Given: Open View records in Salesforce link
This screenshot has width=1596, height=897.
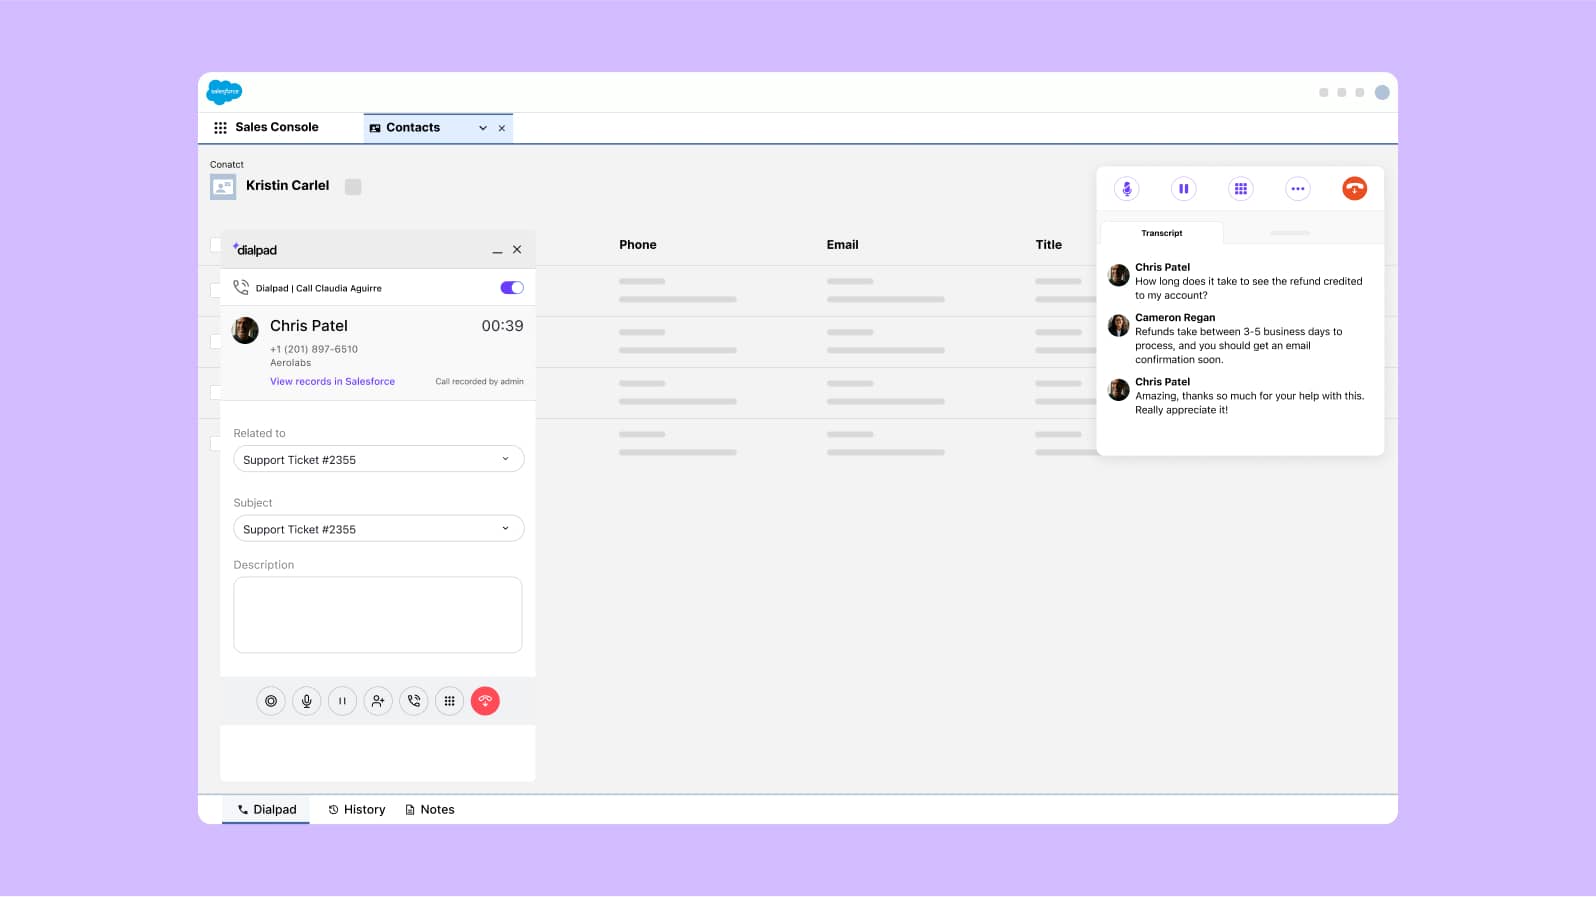Looking at the screenshot, I should (x=332, y=382).
